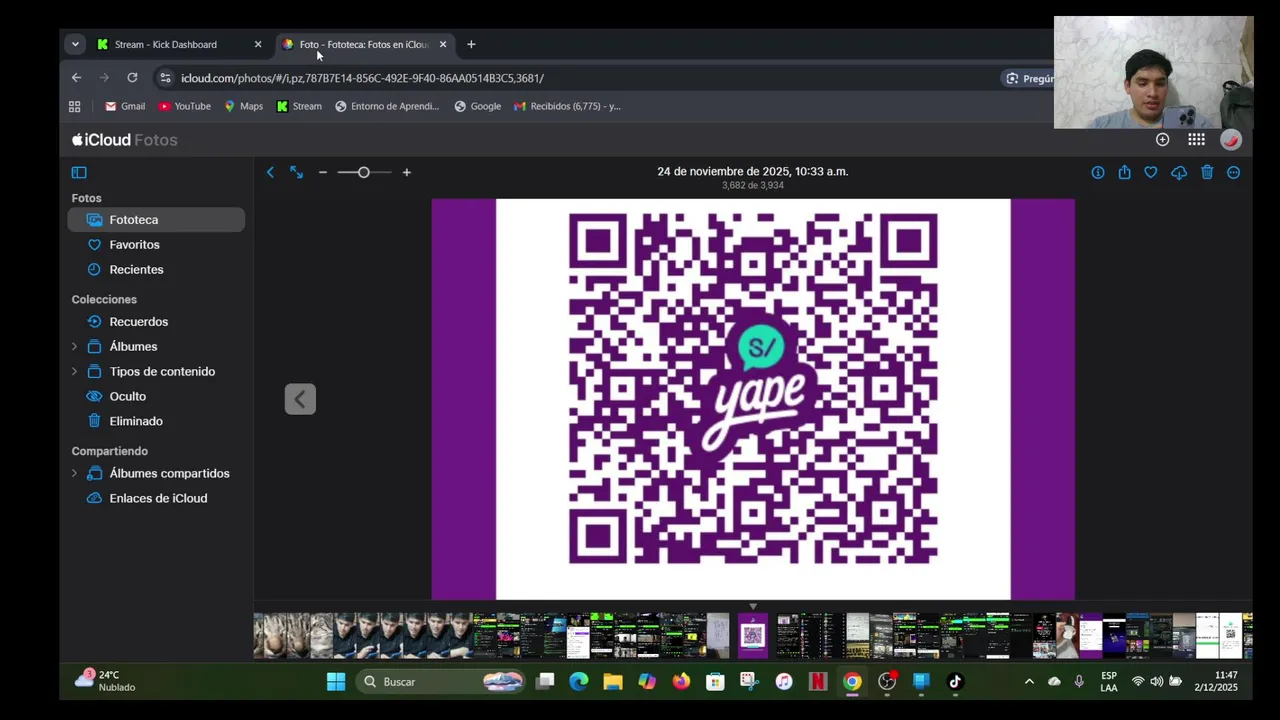The width and height of the screenshot is (1280, 720).
Task: Open Chrome apps grid in bookmarks bar
Action: (74, 106)
